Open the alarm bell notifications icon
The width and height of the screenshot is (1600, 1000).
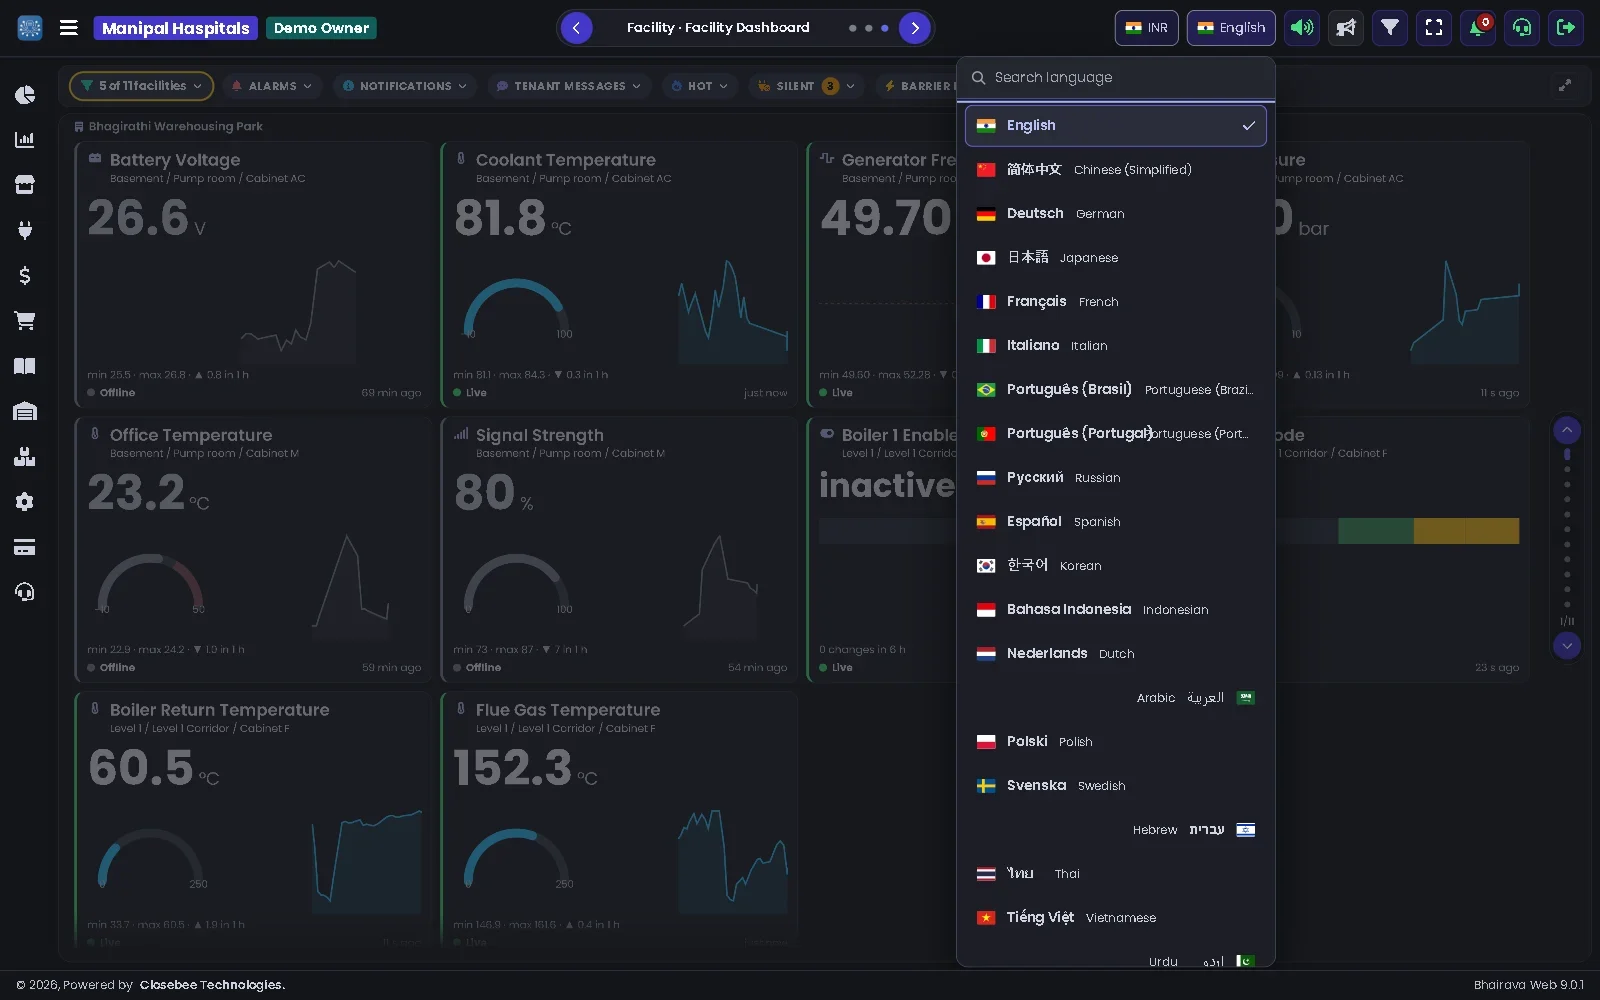[x=1478, y=28]
